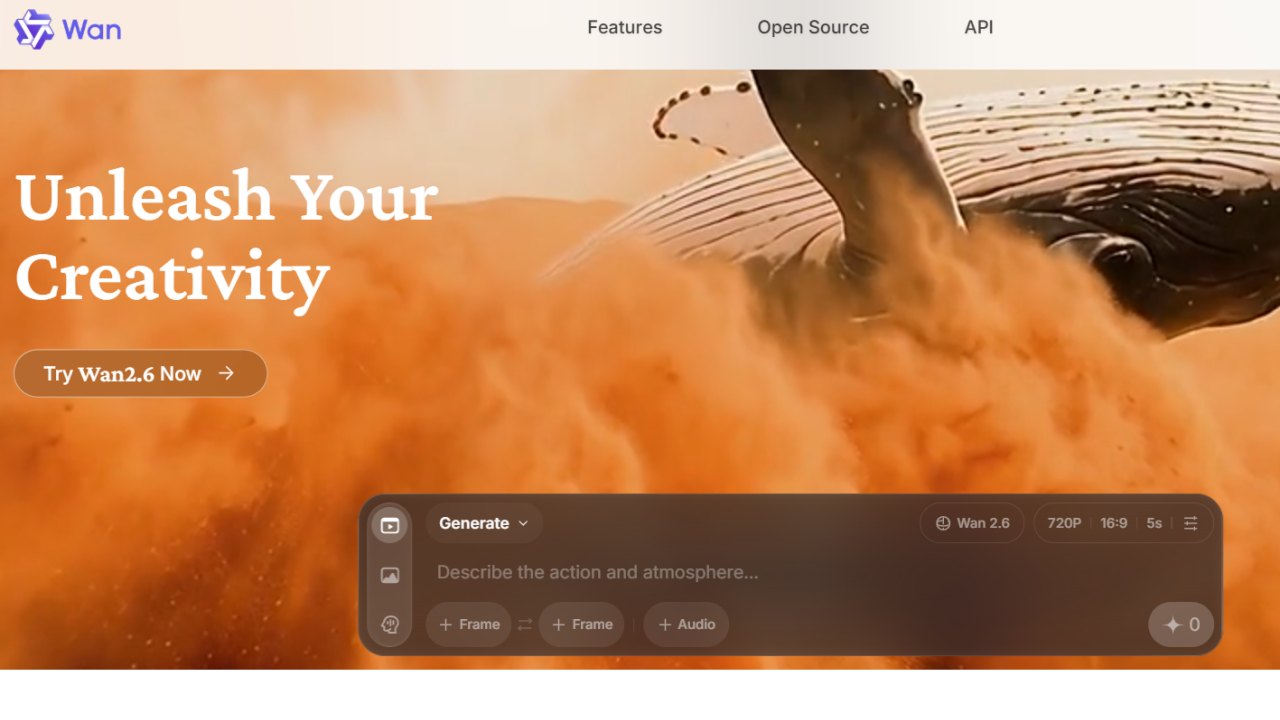Go to the API page
This screenshot has height=720, width=1280.
[x=979, y=28]
